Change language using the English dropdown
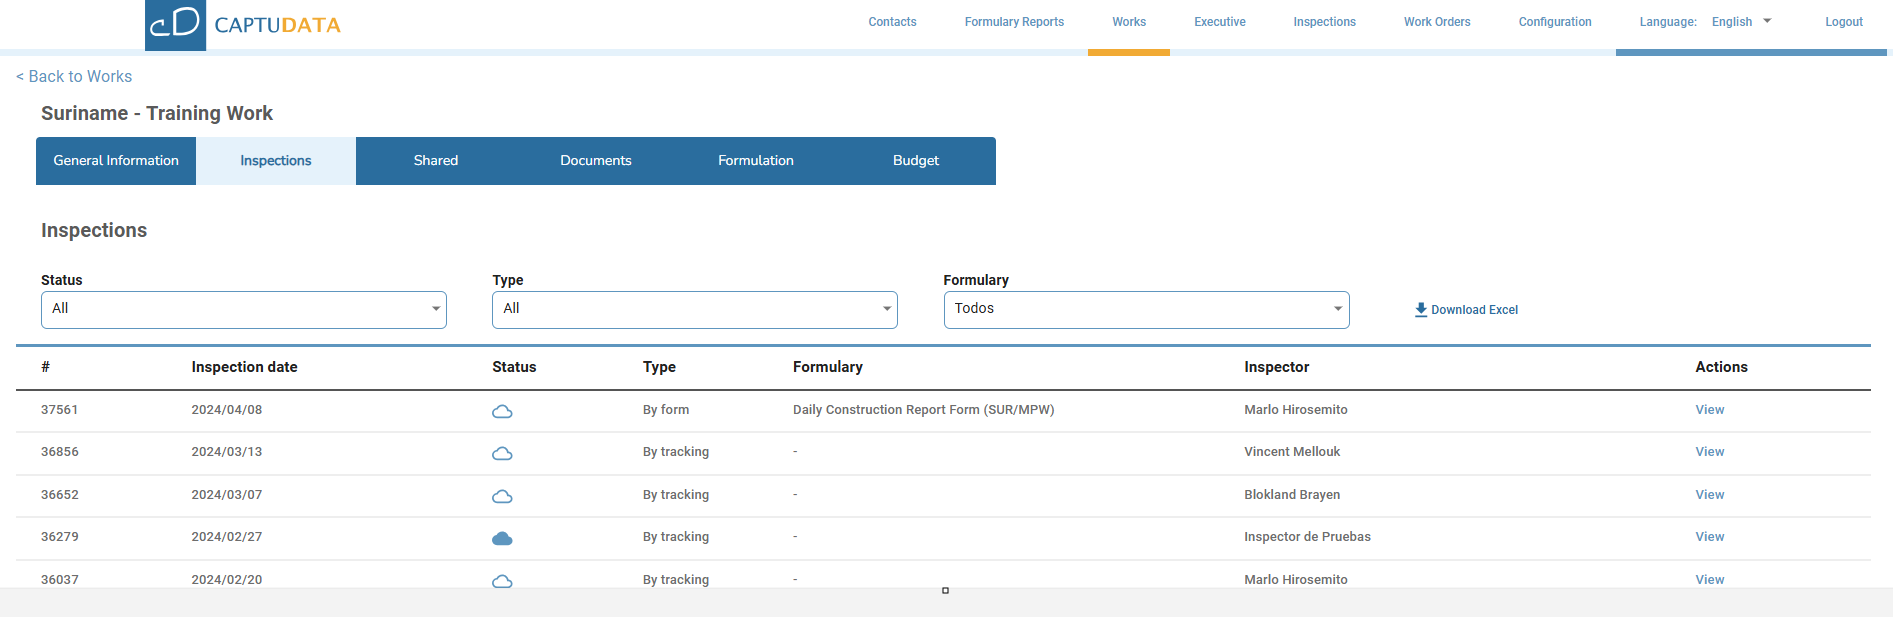1893x617 pixels. click(x=1741, y=22)
